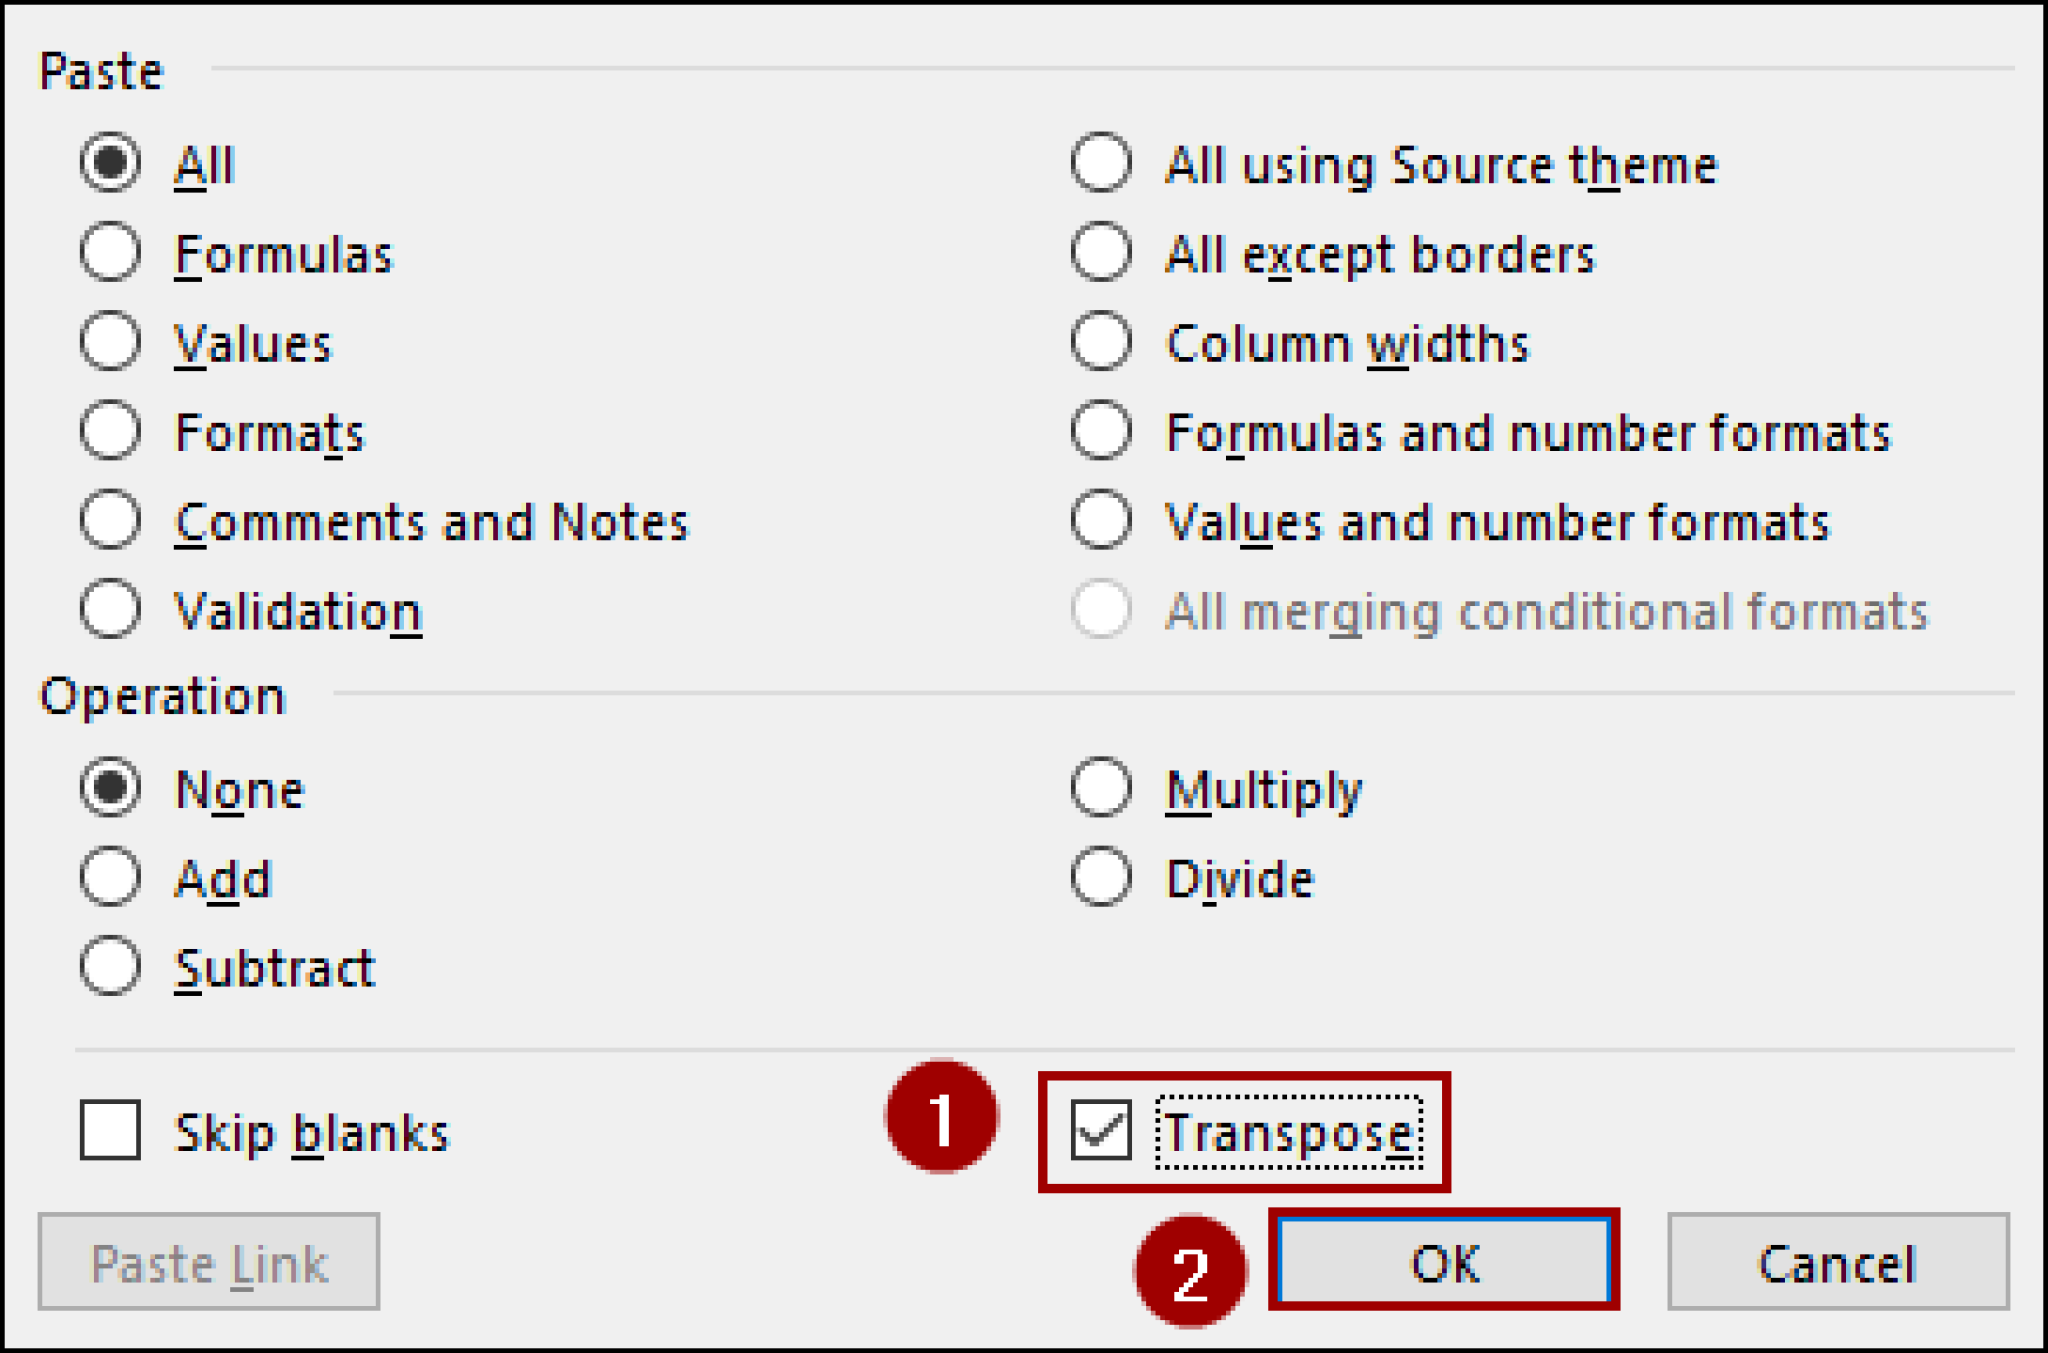Enable the Skip blanks checkbox
The width and height of the screenshot is (2048, 1353).
(x=110, y=1131)
